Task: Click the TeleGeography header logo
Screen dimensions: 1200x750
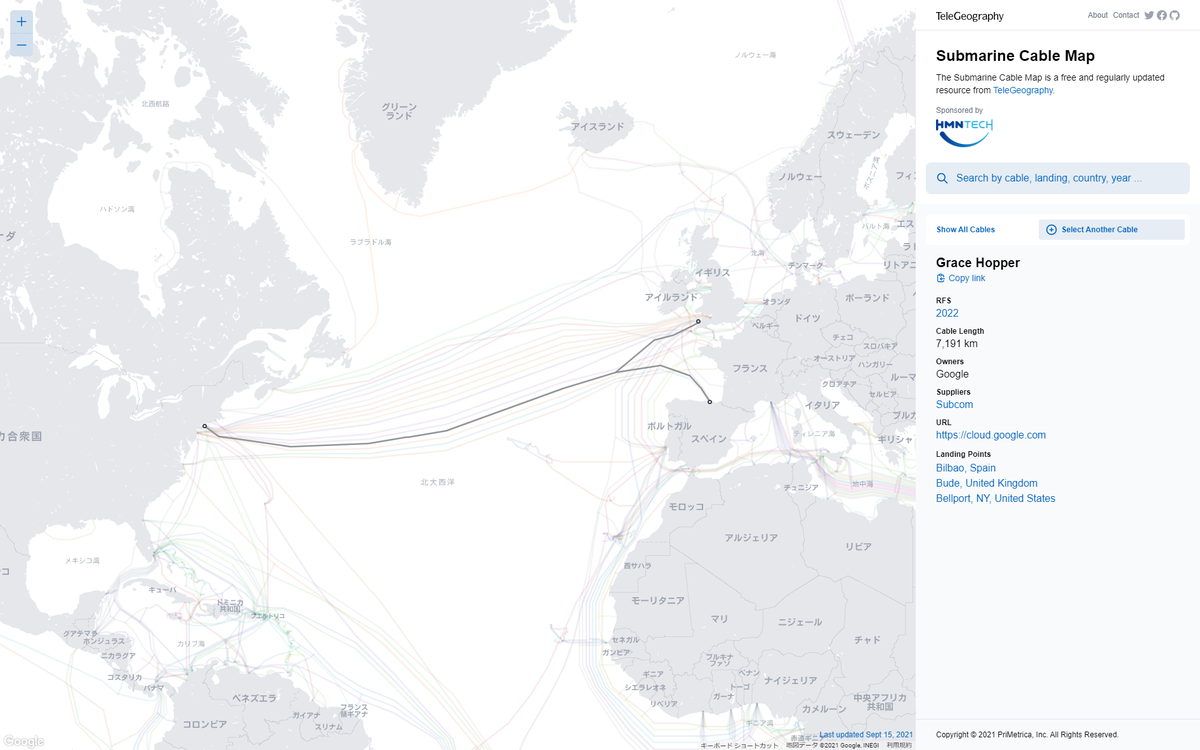Action: (969, 16)
